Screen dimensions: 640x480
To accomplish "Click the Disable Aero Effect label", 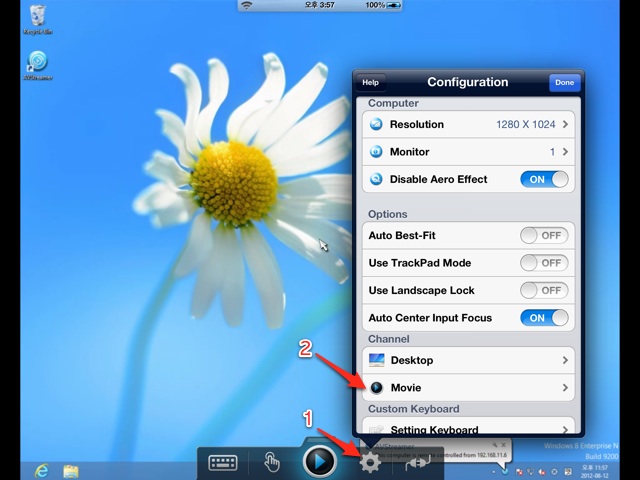I will pyautogui.click(x=438, y=179).
